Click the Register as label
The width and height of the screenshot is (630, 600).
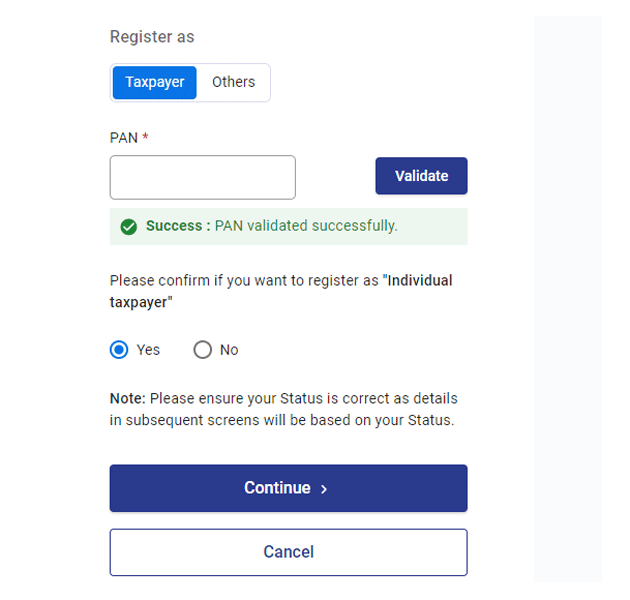point(152,37)
